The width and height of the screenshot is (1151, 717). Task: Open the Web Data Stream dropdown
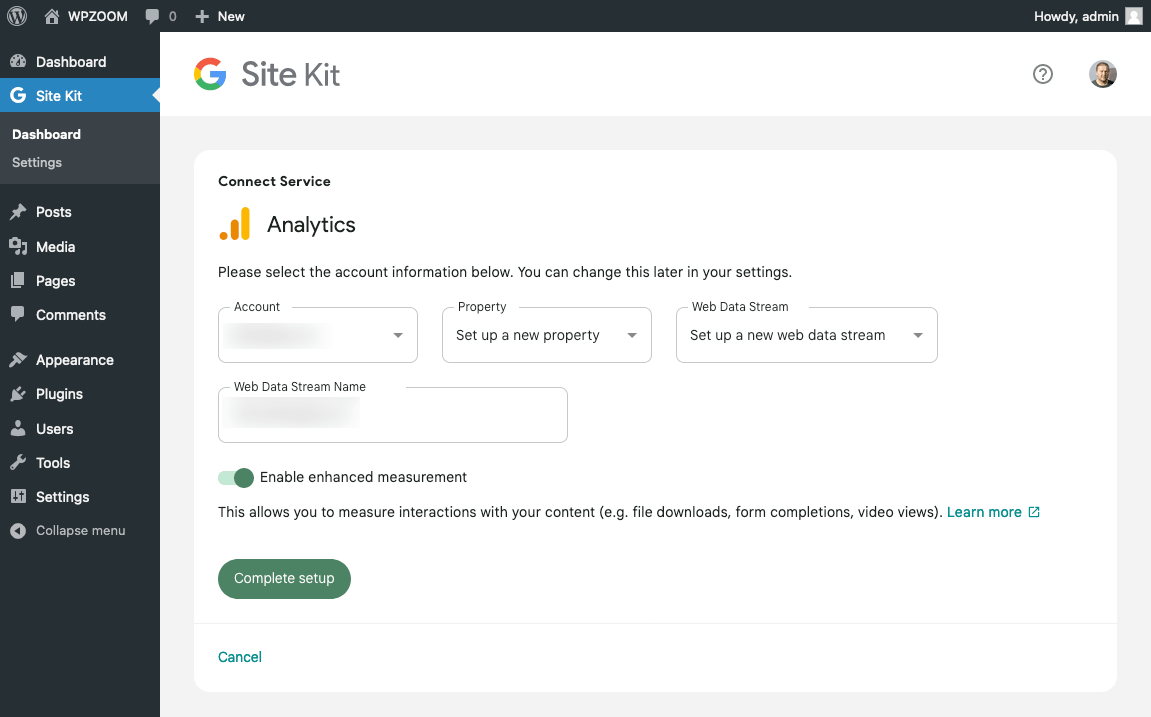point(807,335)
